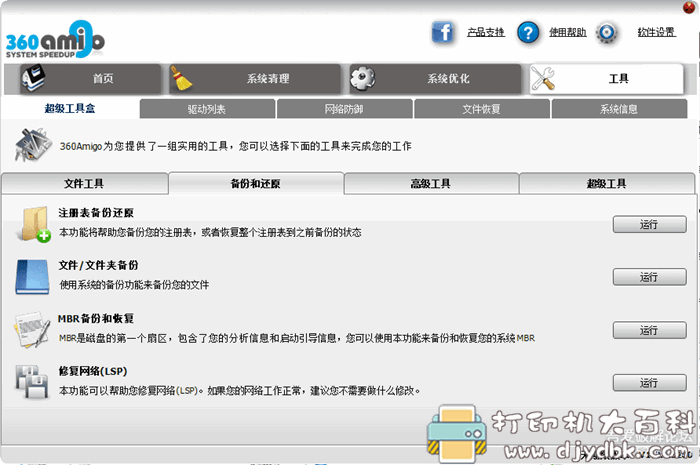Open the 使用帮助 link
This screenshot has height=465, width=700.
click(x=567, y=32)
